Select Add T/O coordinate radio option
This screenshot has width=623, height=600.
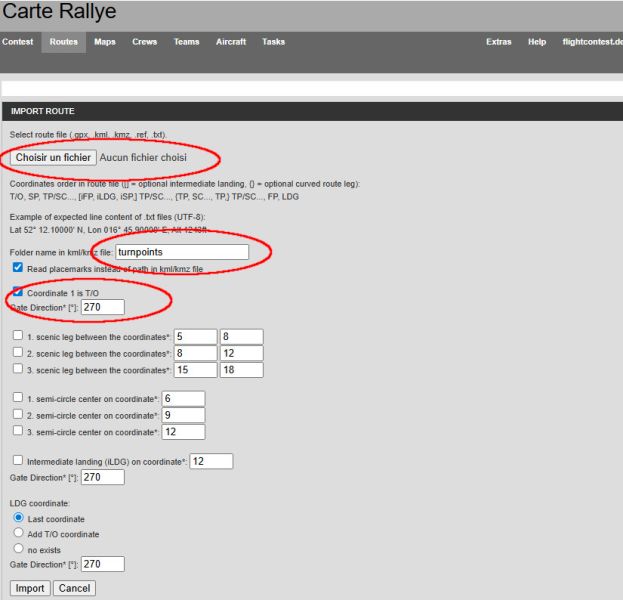(x=18, y=533)
